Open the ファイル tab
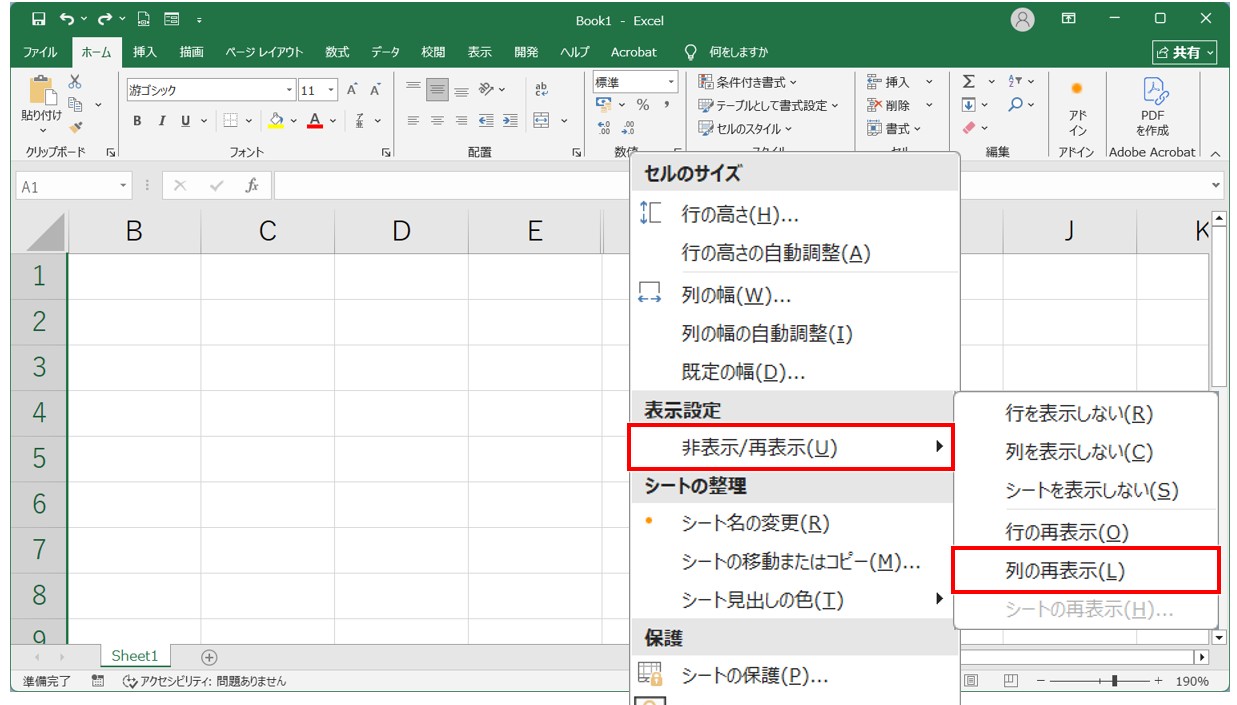Image resolution: width=1237 pixels, height=705 pixels. pyautogui.click(x=40, y=52)
